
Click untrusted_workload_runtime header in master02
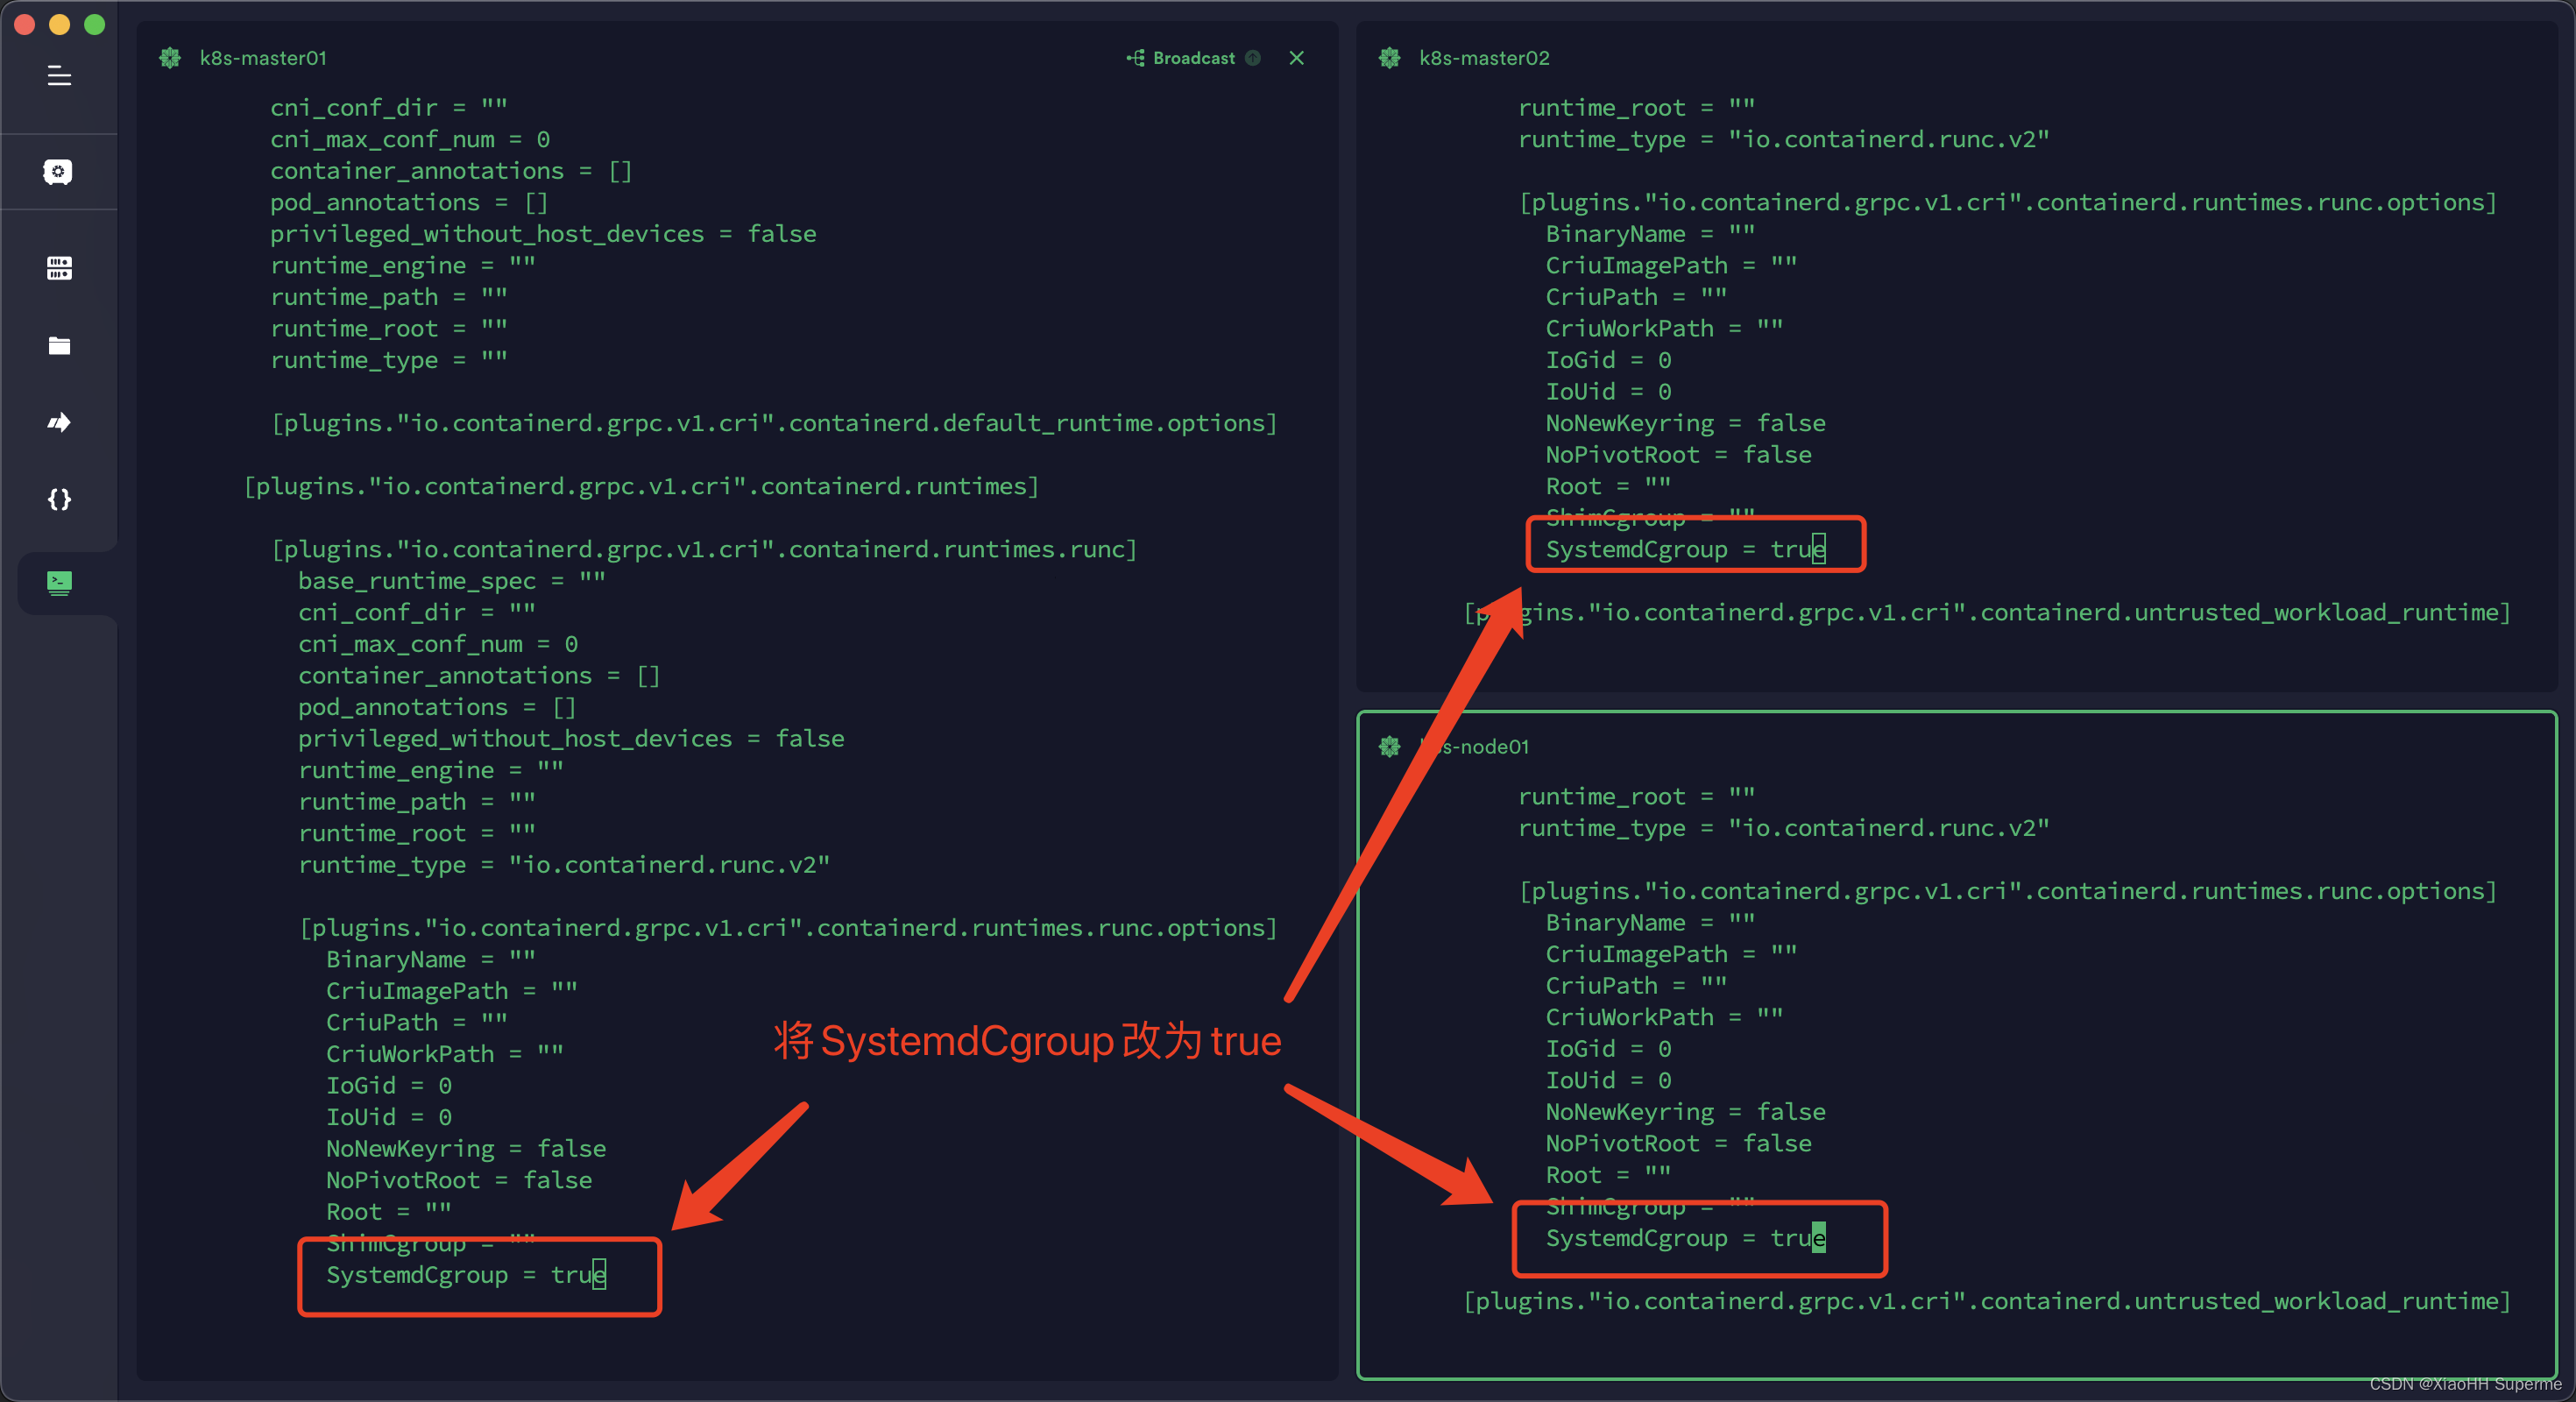pos(1987,612)
